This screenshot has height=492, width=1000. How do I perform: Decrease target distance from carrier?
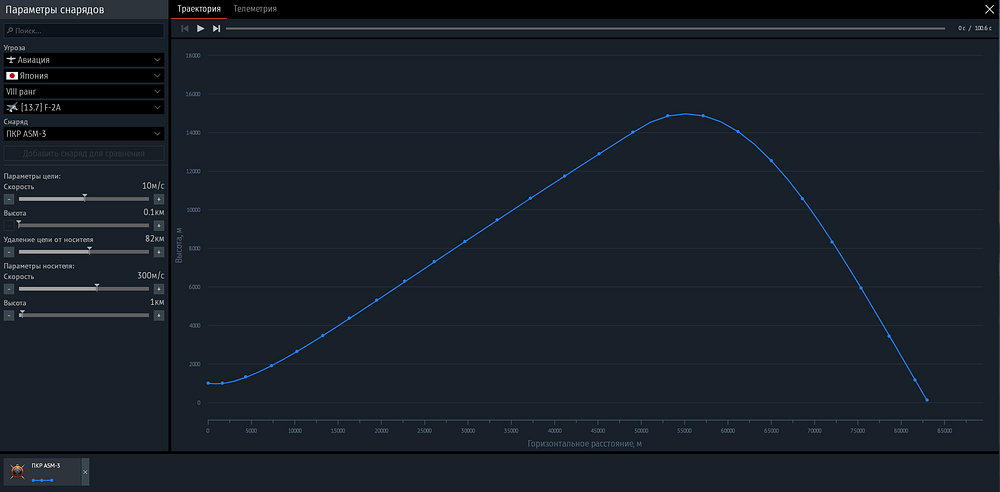tap(9, 252)
